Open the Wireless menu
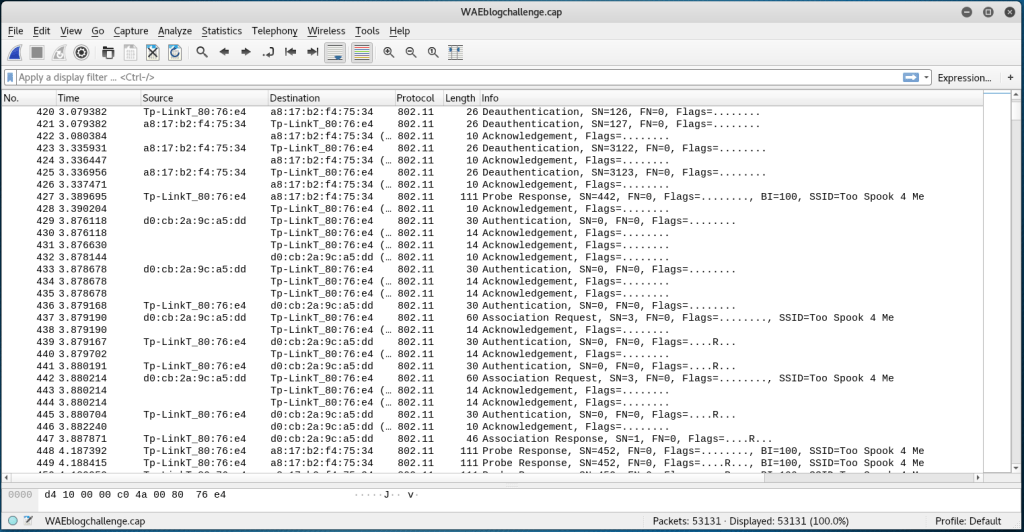1024x532 pixels. [326, 31]
